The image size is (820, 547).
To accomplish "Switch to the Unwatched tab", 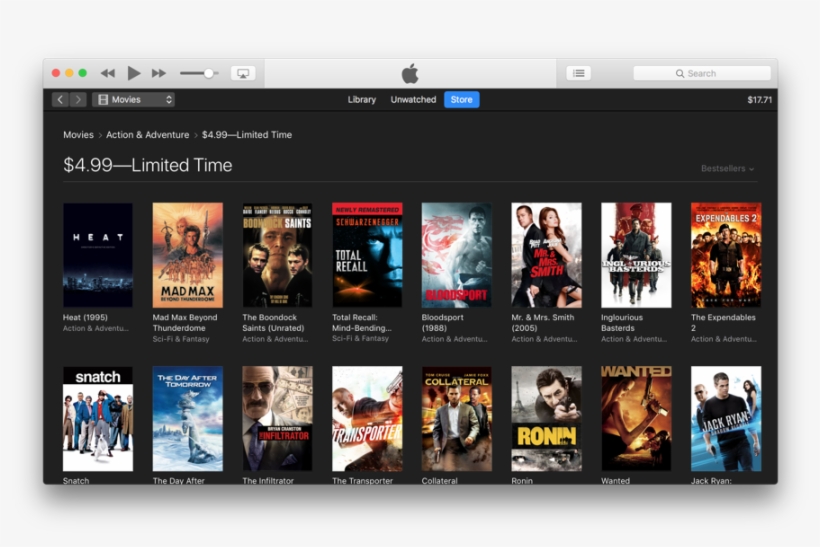I will point(413,99).
